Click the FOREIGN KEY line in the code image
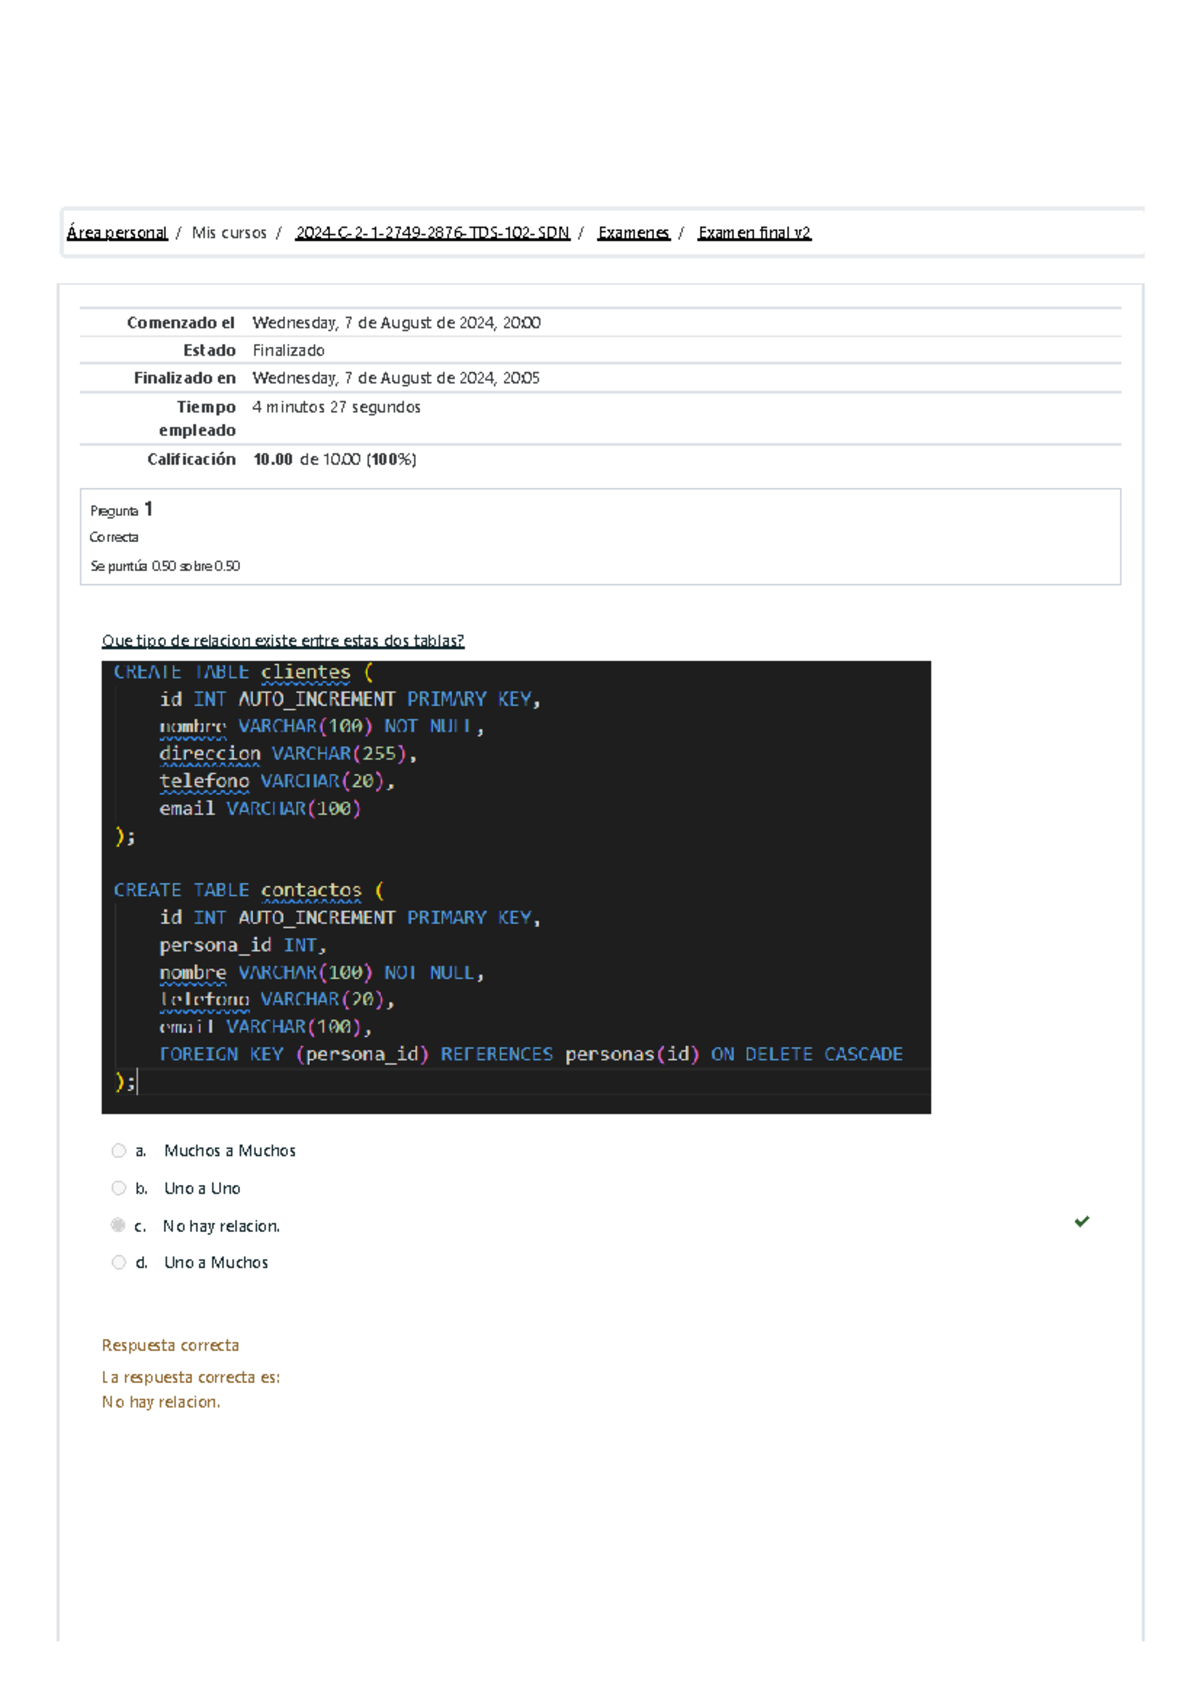The height and width of the screenshot is (1698, 1200). pyautogui.click(x=530, y=1054)
